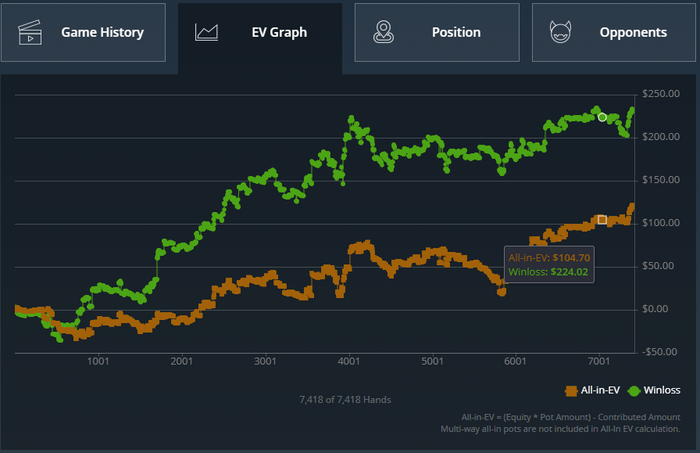Click the All-in-EV $104.70 tooltip value
Image resolution: width=700 pixels, height=453 pixels.
tap(571, 257)
